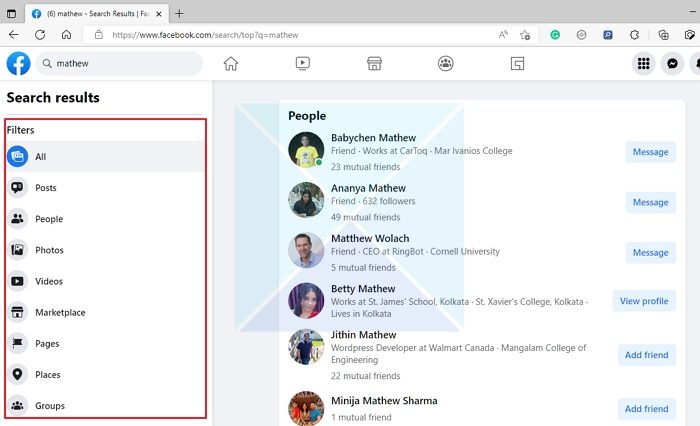Select the People filter
The height and width of the screenshot is (426, 700).
(x=105, y=219)
